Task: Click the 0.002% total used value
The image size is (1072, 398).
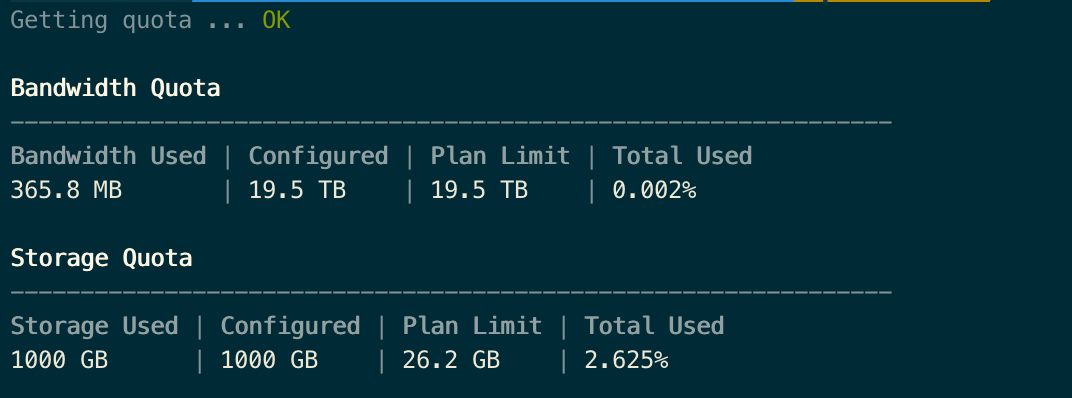Action: point(654,190)
